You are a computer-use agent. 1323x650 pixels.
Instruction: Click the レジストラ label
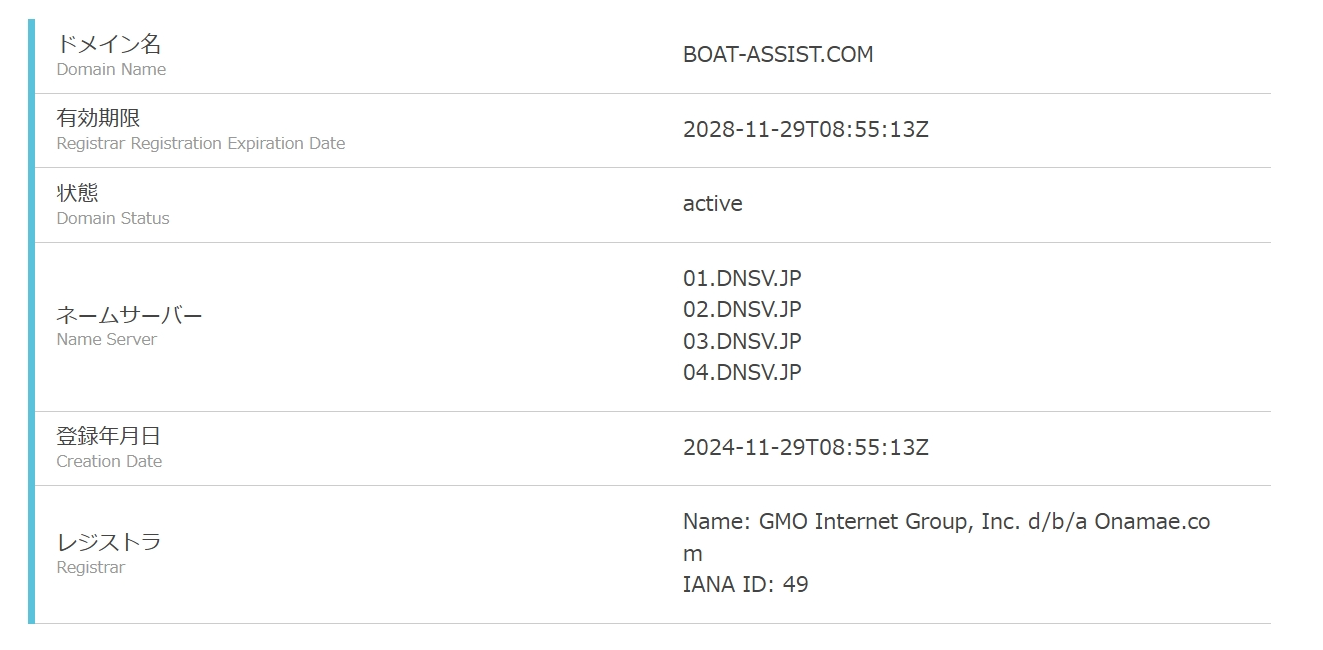click(x=108, y=542)
